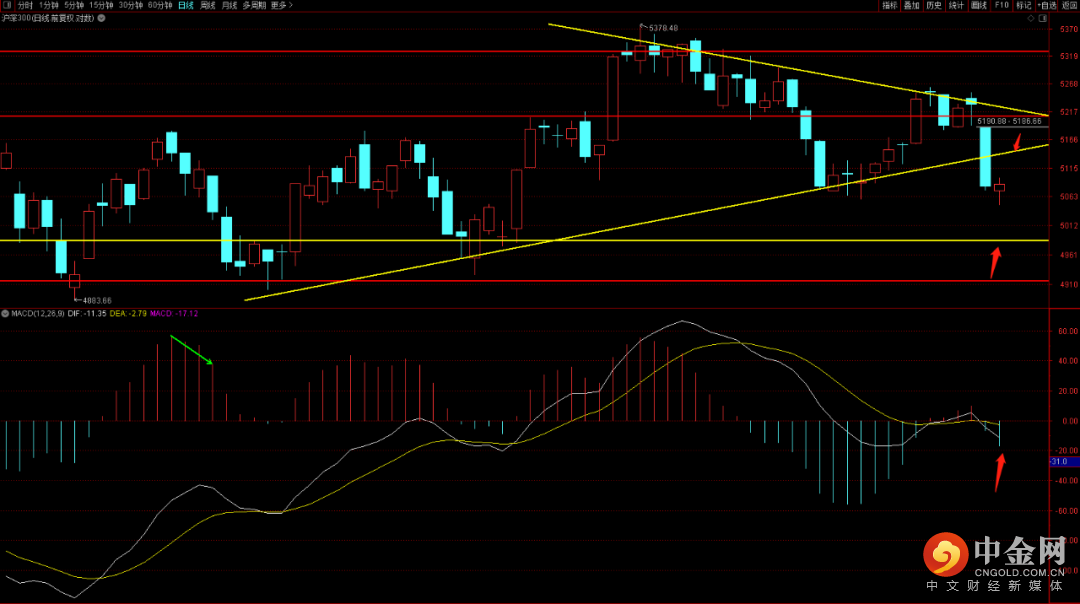Switch to the 分时 intraday tab
Viewport: 1080px width, 604px height.
point(25,5)
